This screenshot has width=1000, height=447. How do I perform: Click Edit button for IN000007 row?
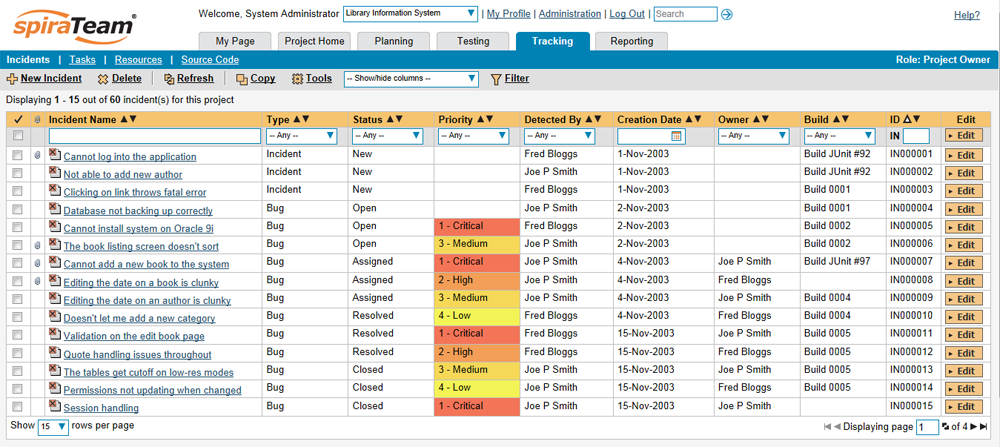[962, 263]
